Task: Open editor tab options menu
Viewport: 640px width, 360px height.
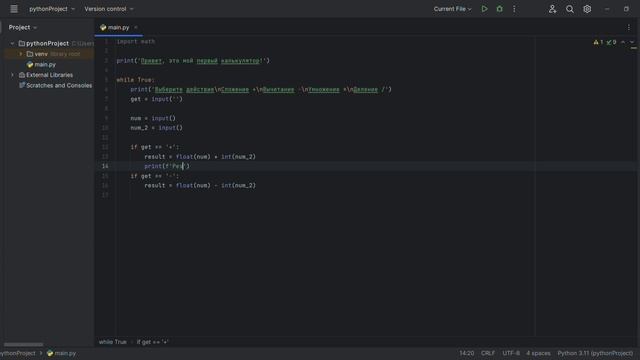Action: (629, 27)
